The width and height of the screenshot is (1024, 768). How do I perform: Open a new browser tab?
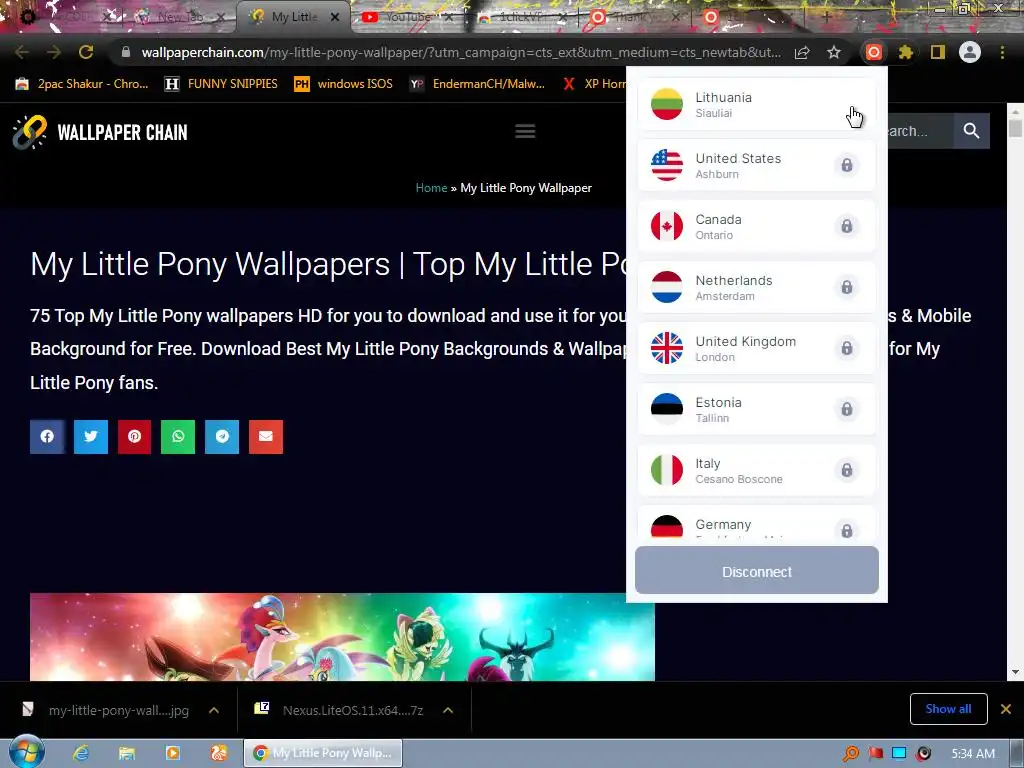pos(826,18)
